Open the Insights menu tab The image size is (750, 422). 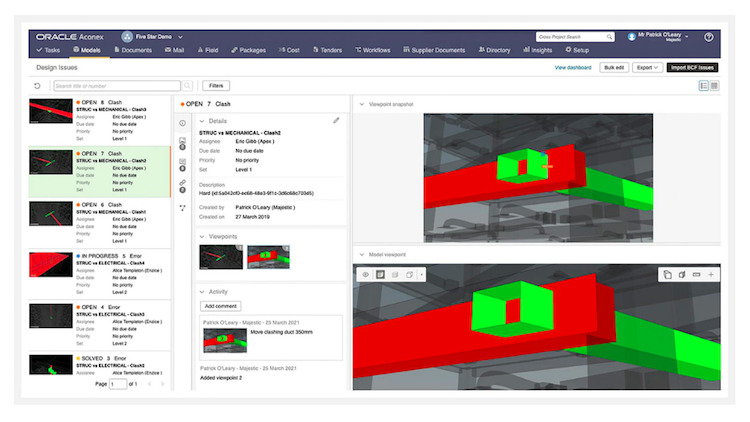click(538, 50)
